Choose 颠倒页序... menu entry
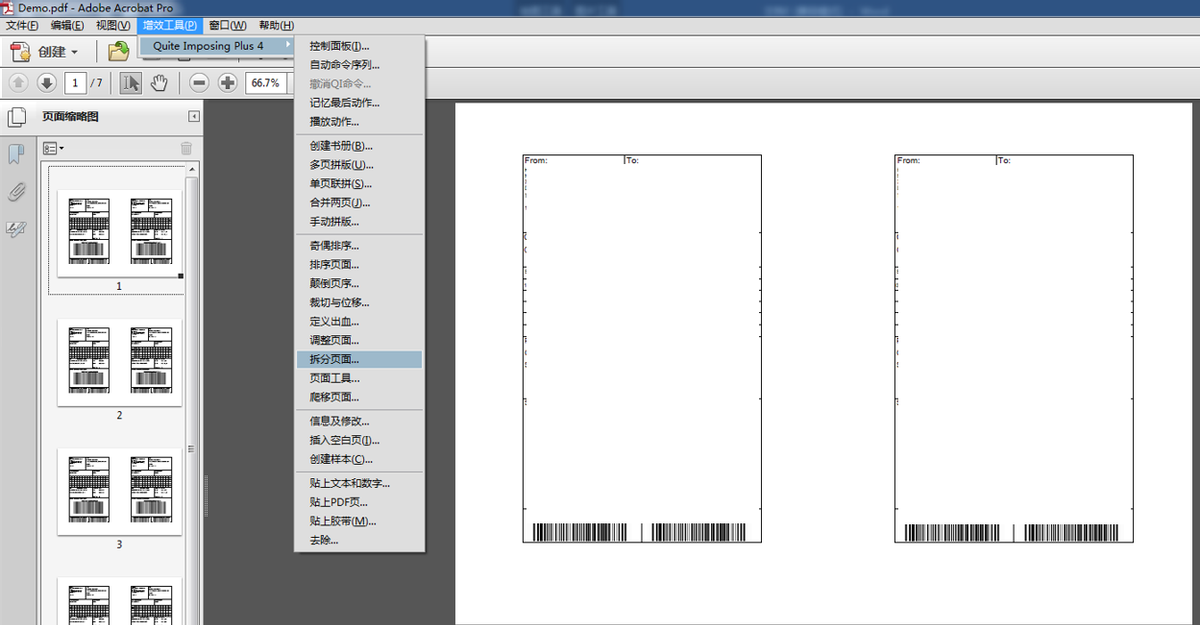This screenshot has height=625, width=1200. point(360,284)
